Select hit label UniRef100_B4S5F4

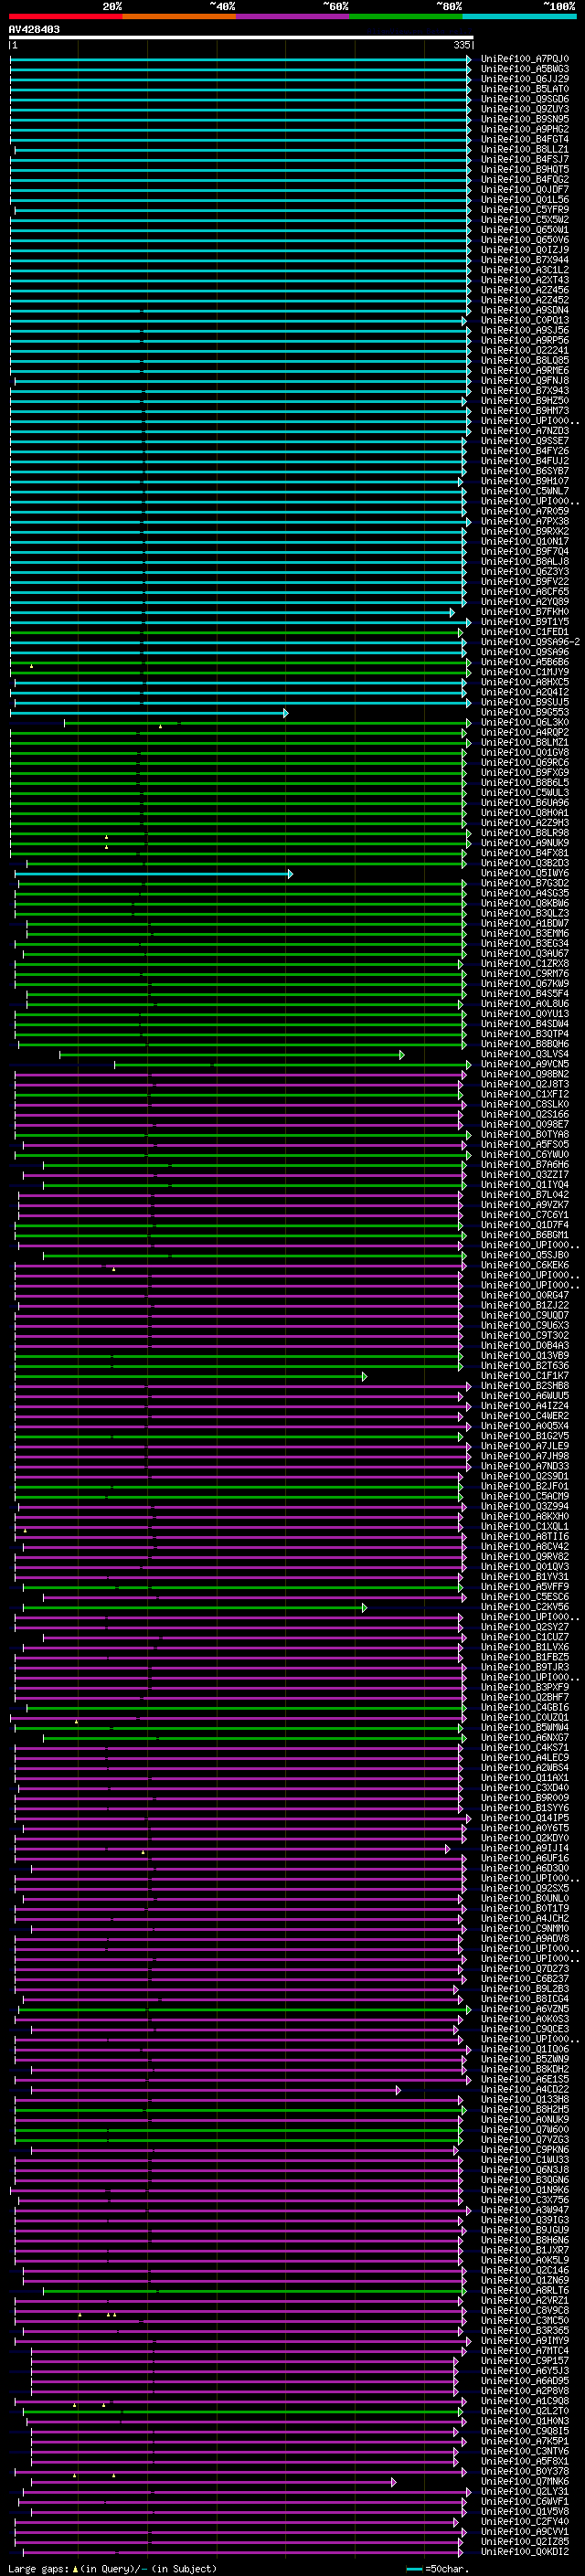coord(525,994)
